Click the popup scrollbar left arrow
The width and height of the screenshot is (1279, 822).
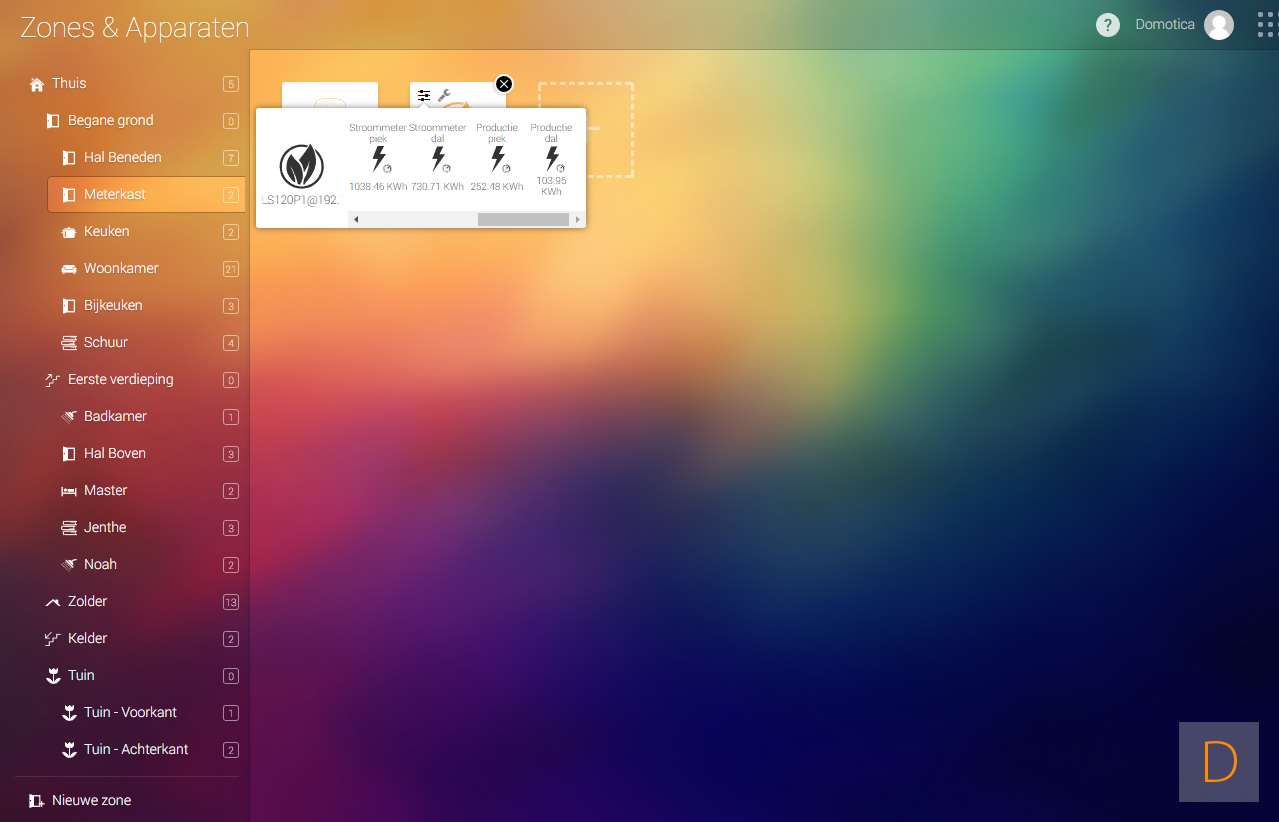pyautogui.click(x=356, y=220)
